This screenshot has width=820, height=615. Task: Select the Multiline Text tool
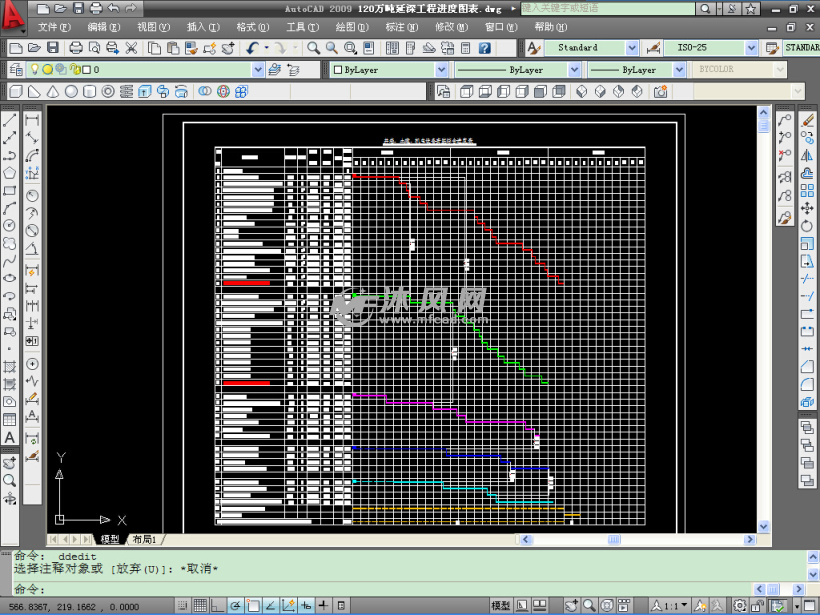point(10,438)
